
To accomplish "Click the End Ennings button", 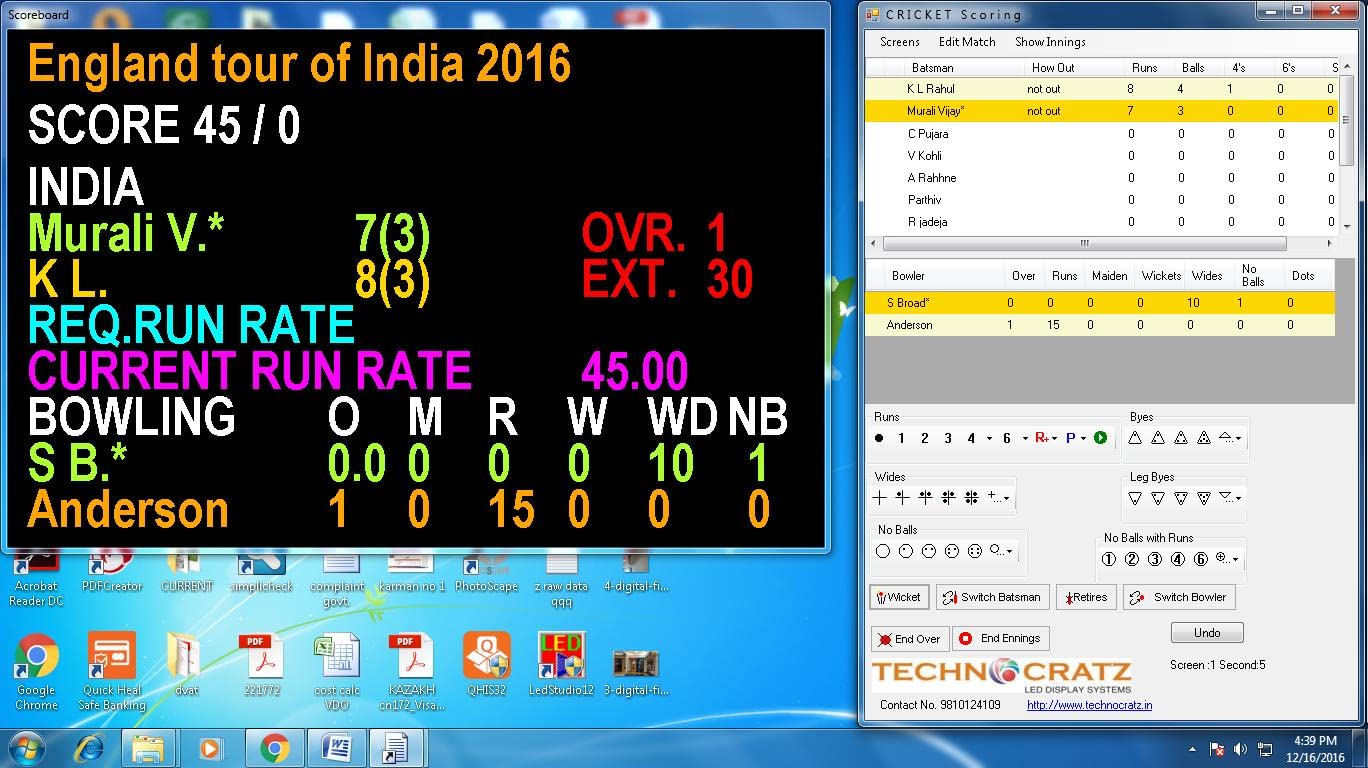I will pos(1001,638).
